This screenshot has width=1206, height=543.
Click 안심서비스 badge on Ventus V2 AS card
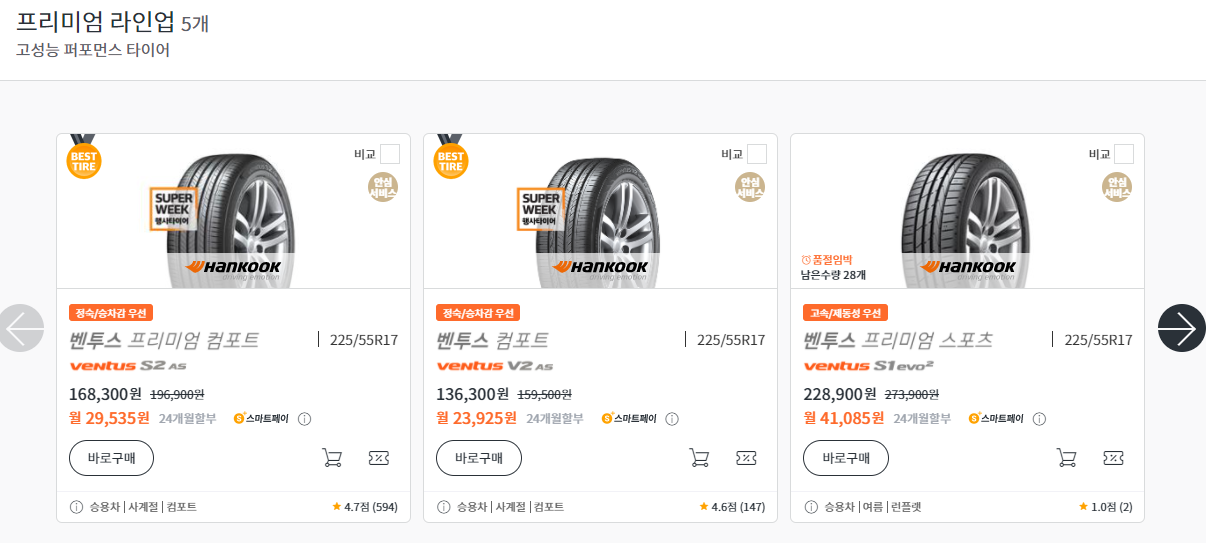750,187
